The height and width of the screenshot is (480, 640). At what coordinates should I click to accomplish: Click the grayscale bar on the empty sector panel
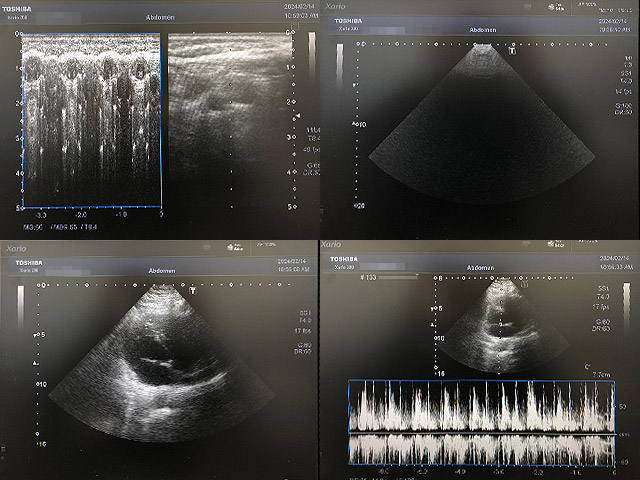(340, 67)
